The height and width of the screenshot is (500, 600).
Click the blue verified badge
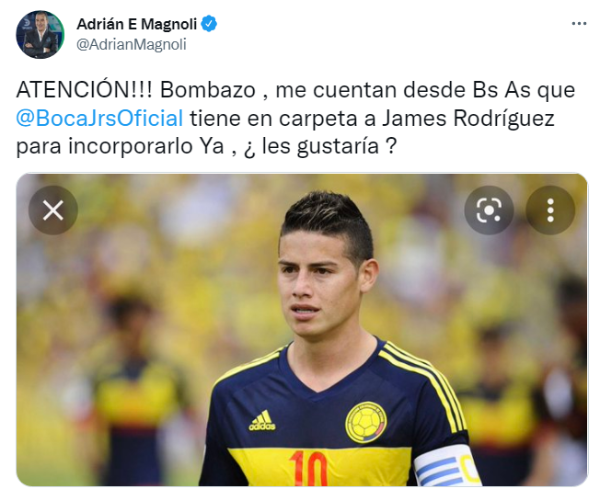tap(209, 24)
